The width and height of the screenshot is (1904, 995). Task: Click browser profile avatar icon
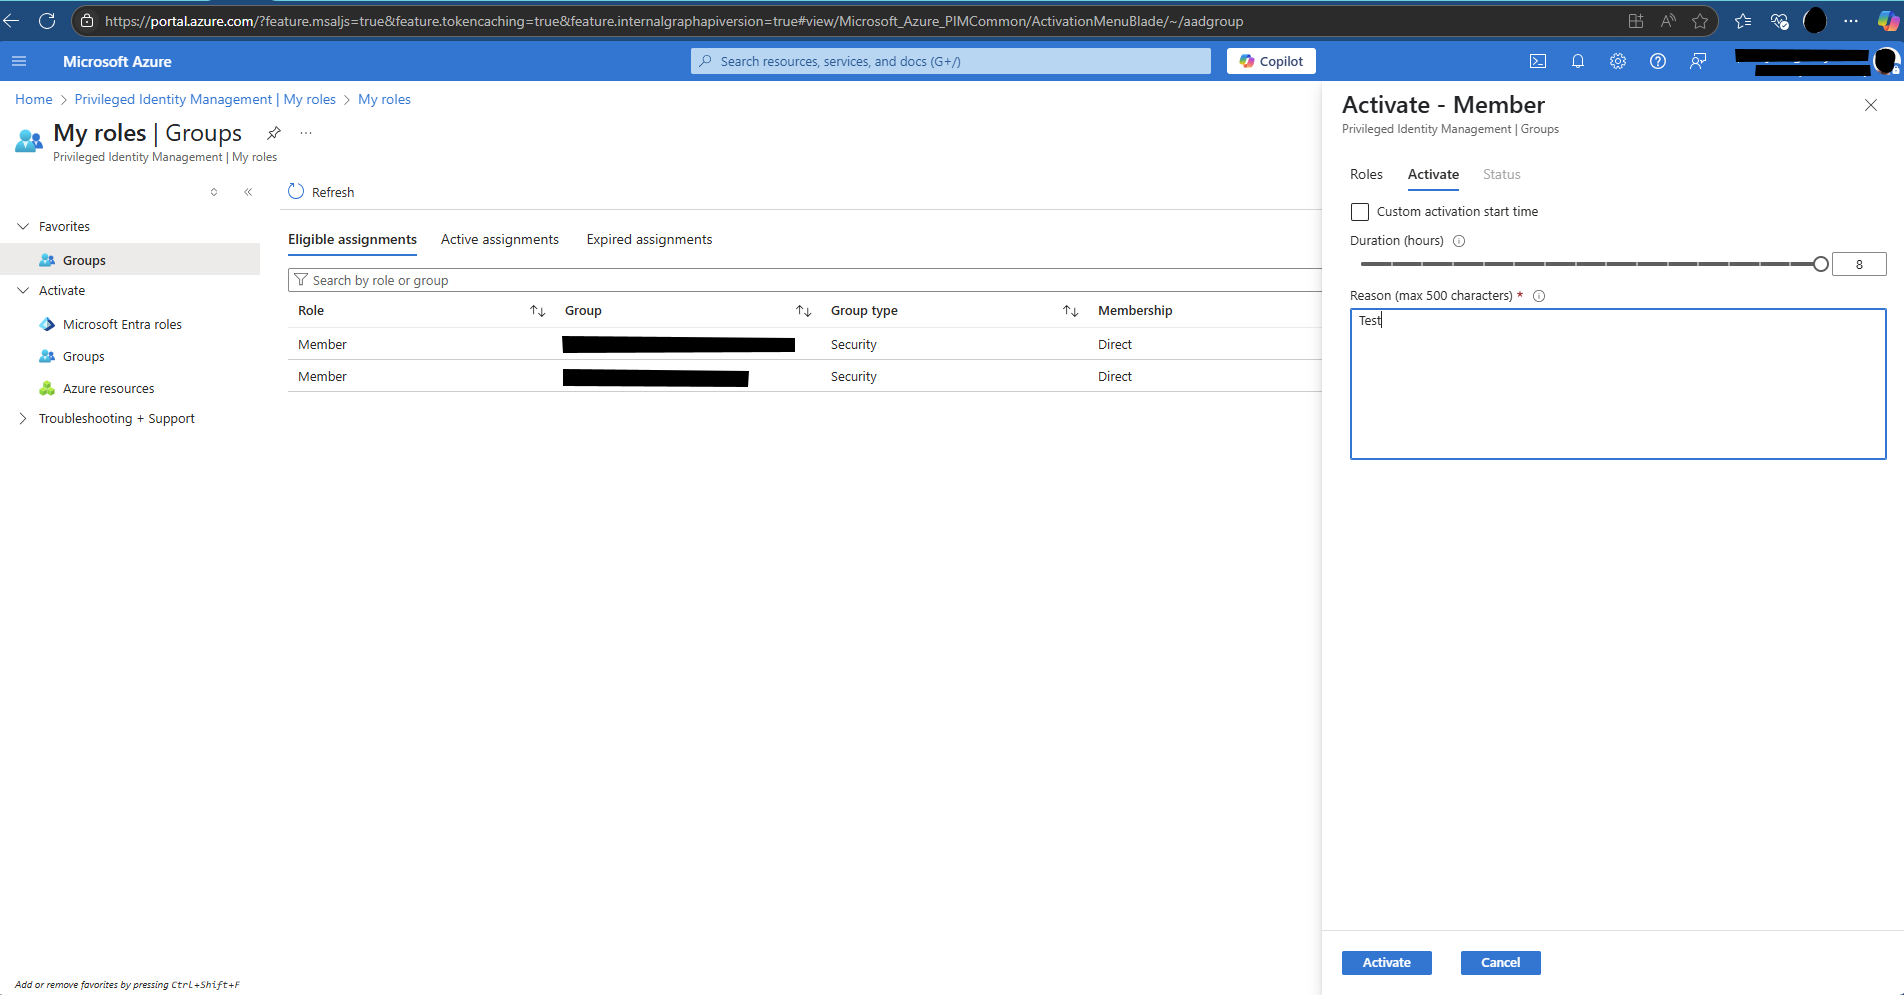point(1815,21)
